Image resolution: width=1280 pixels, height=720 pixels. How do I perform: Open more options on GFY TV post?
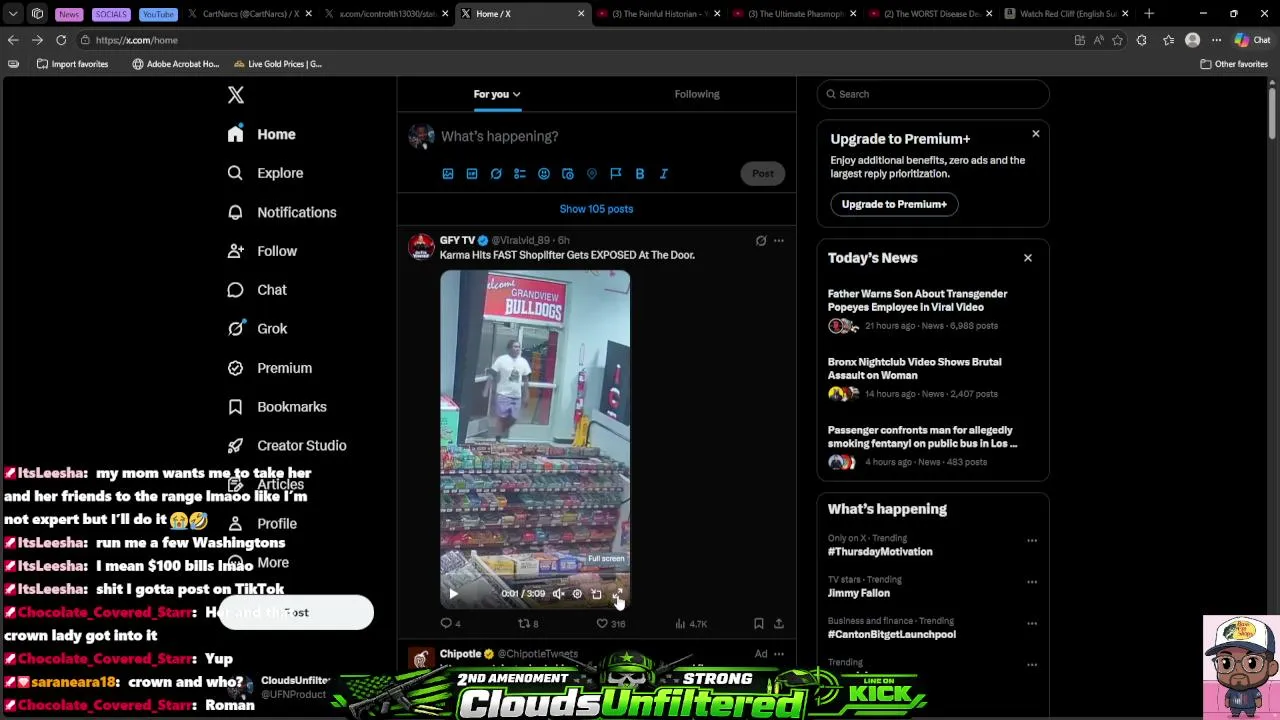tap(779, 241)
